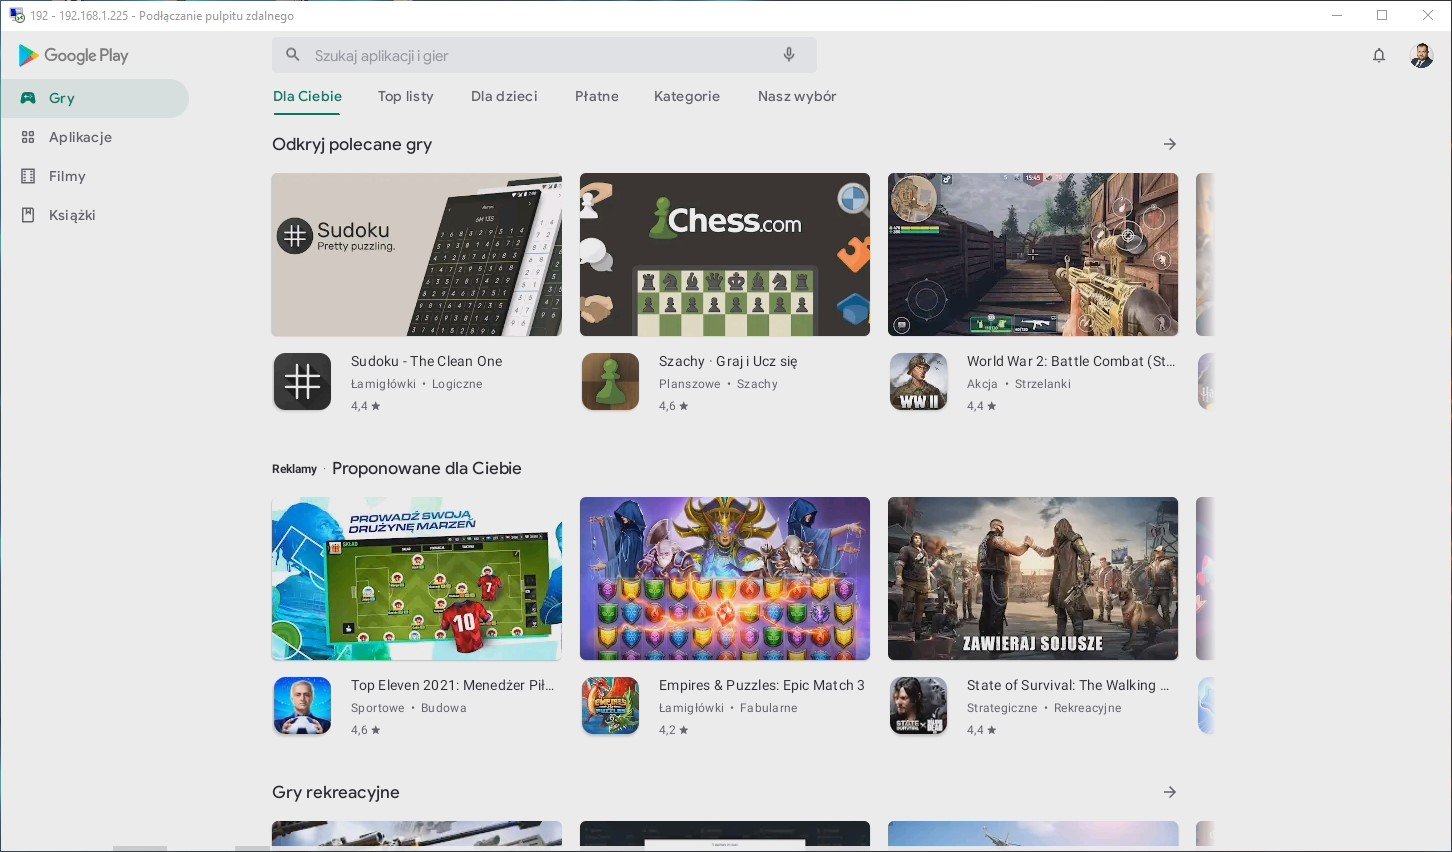Open the World War 2 gameplay banner
This screenshot has width=1452, height=852.
tap(1033, 254)
